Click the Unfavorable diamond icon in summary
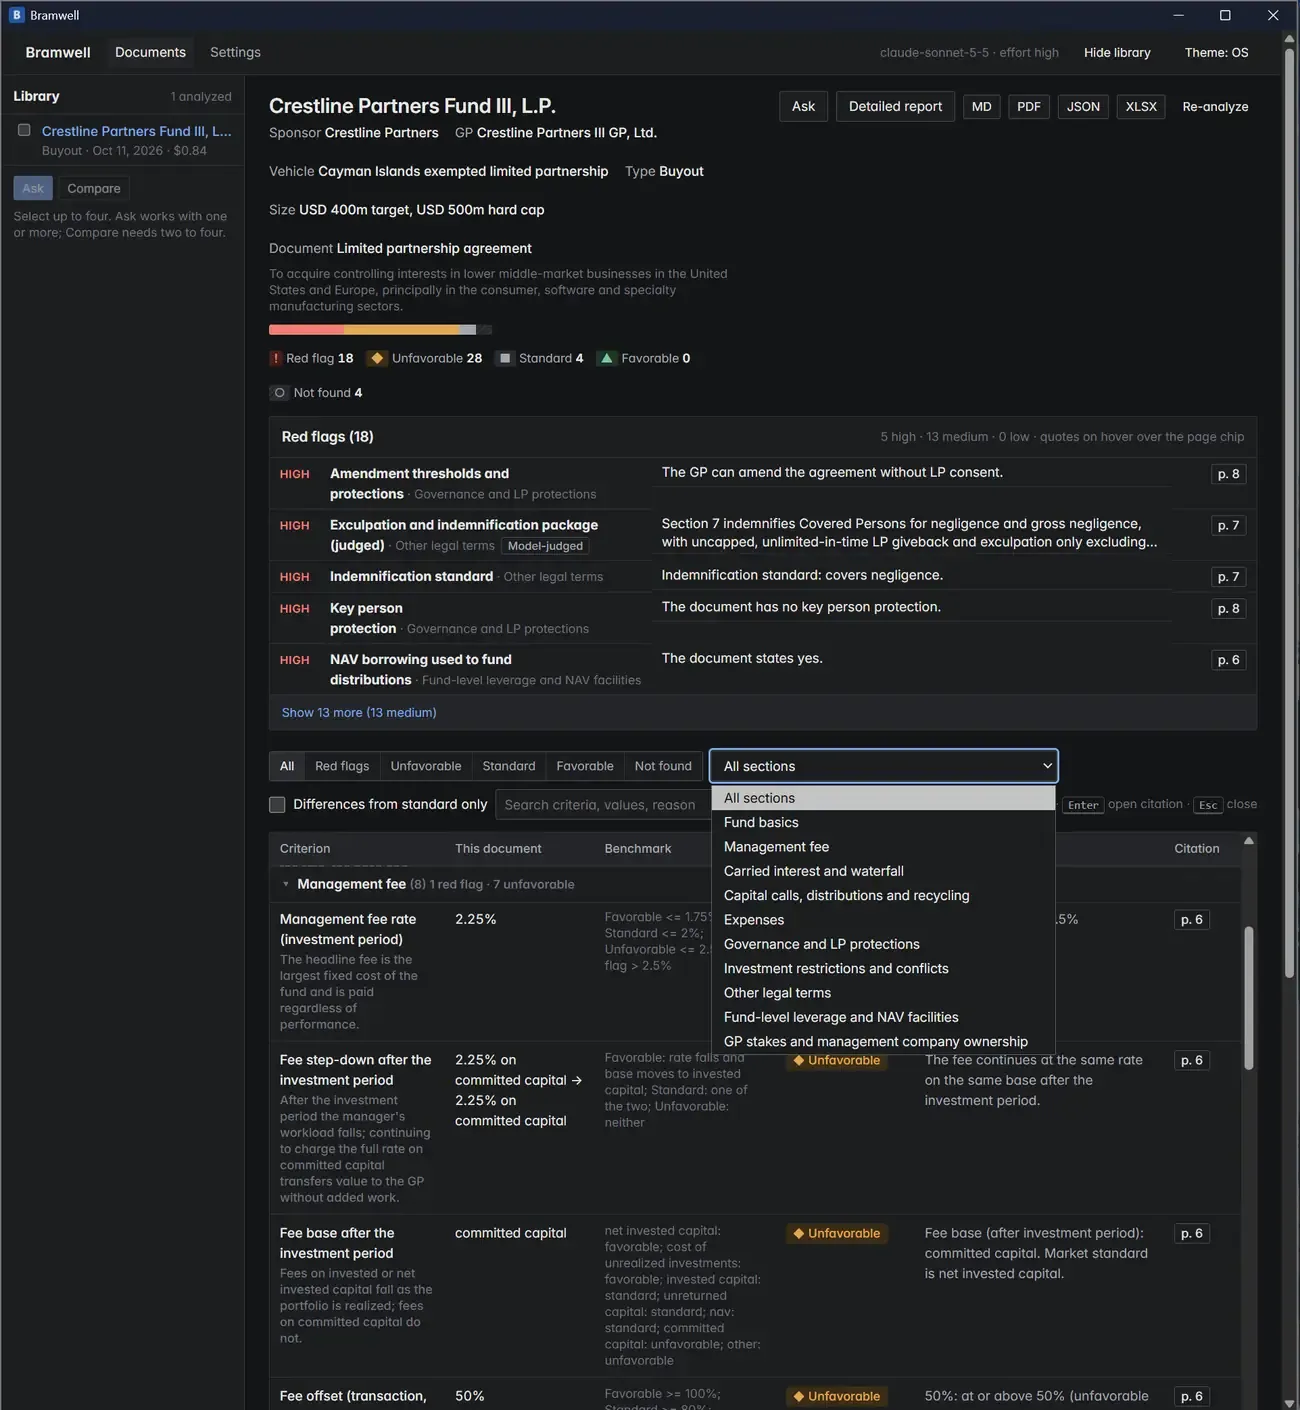This screenshot has height=1410, width=1300. click(377, 358)
